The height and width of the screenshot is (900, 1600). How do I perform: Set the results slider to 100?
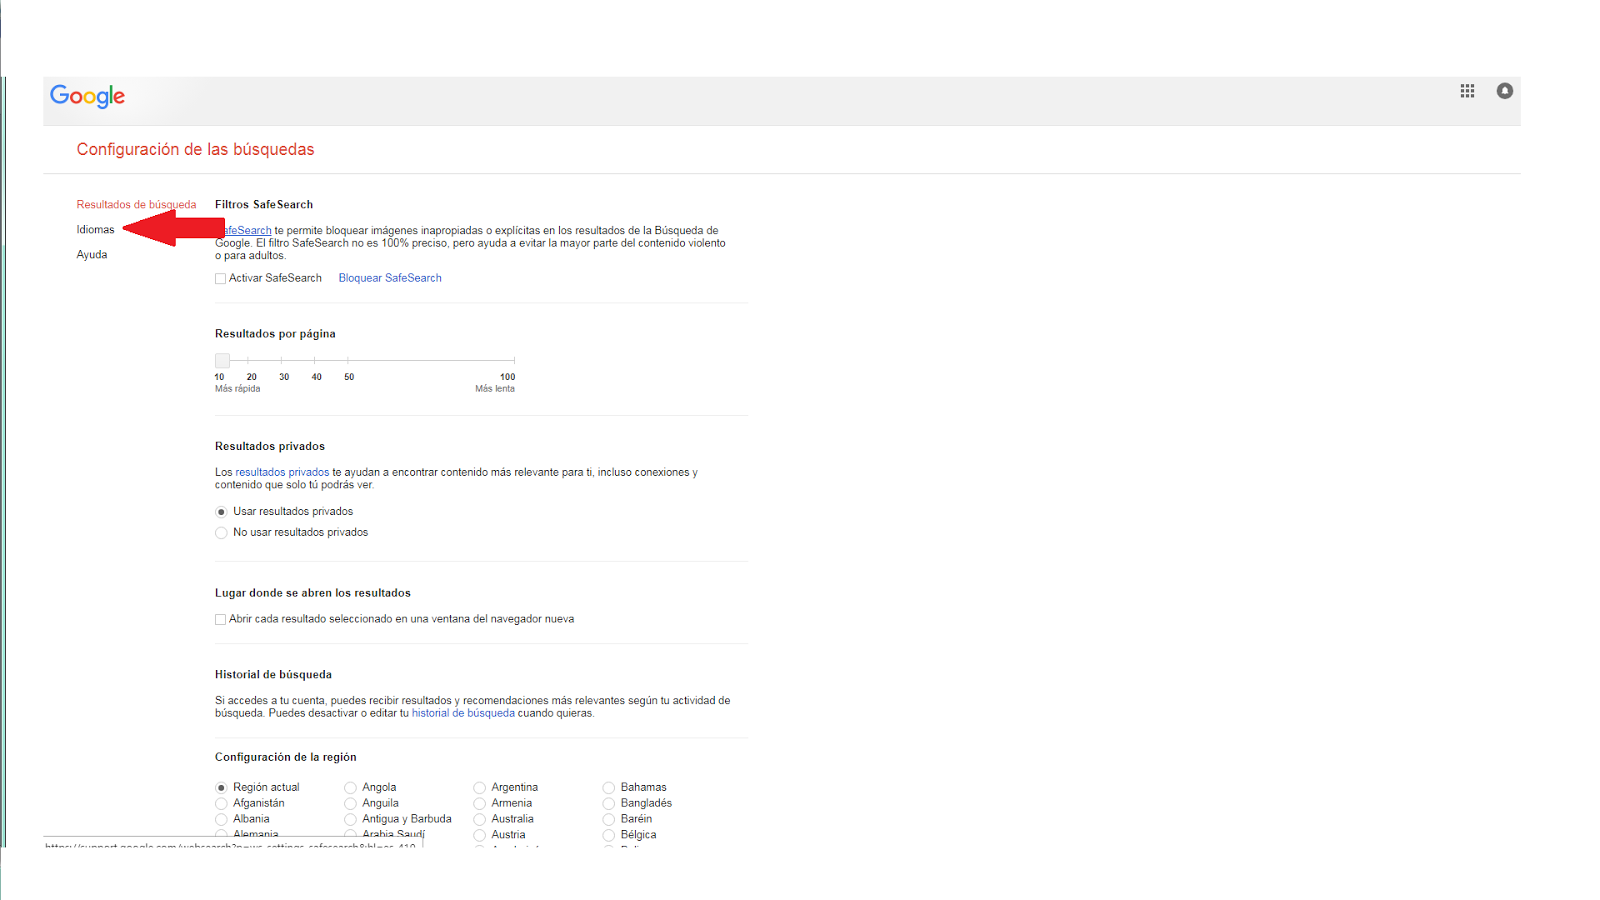click(x=513, y=360)
